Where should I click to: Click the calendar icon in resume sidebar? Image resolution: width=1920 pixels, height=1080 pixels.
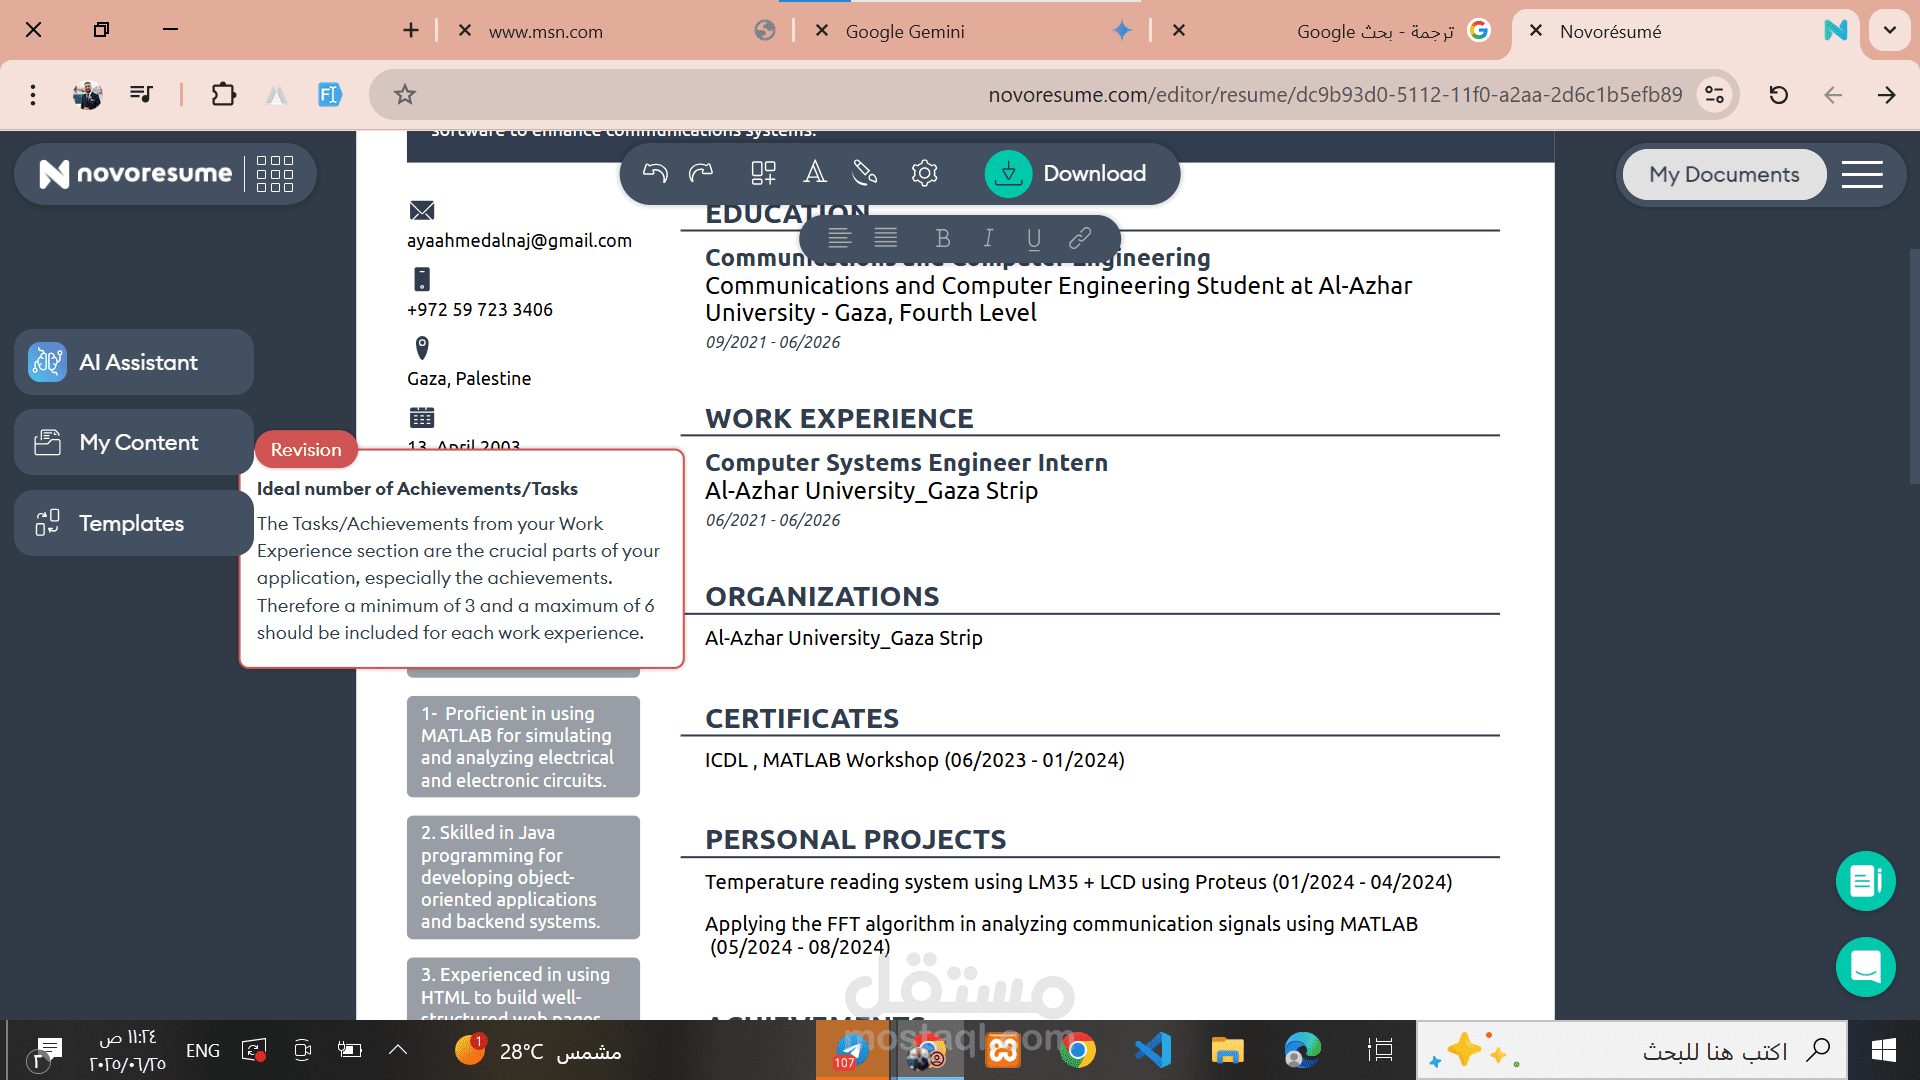(422, 417)
